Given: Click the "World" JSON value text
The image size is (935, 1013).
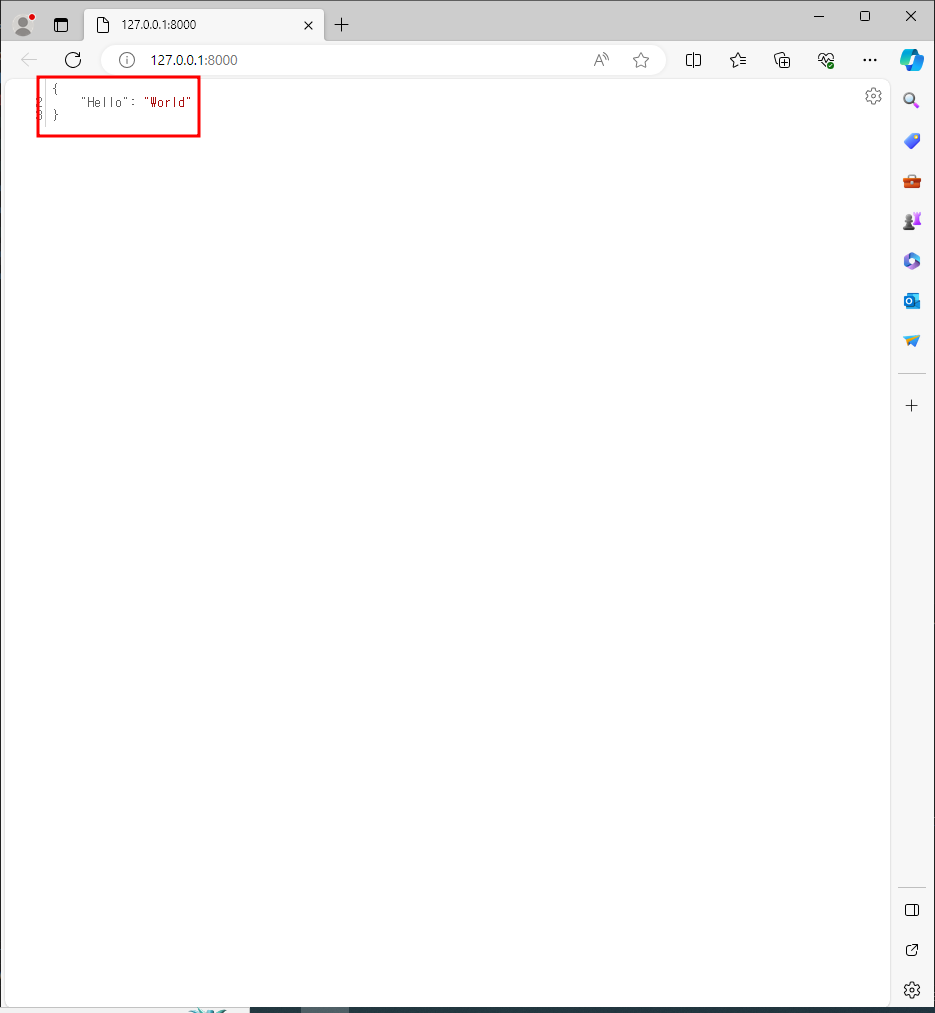Looking at the screenshot, I should (x=167, y=102).
